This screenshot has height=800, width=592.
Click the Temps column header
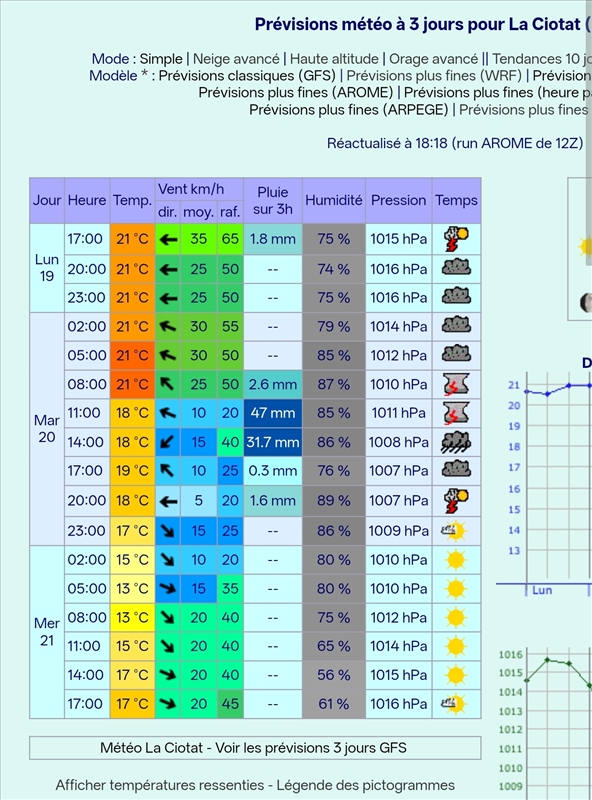point(456,200)
